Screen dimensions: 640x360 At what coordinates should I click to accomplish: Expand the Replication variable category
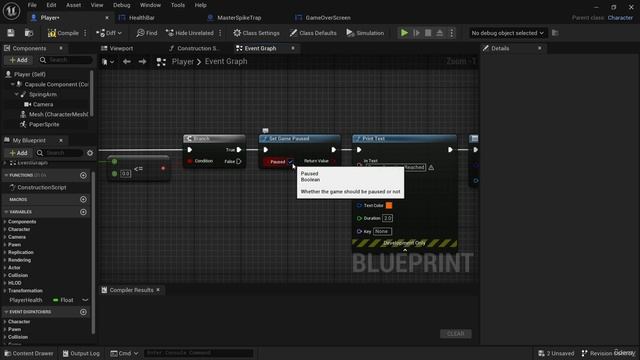[x=5, y=252]
